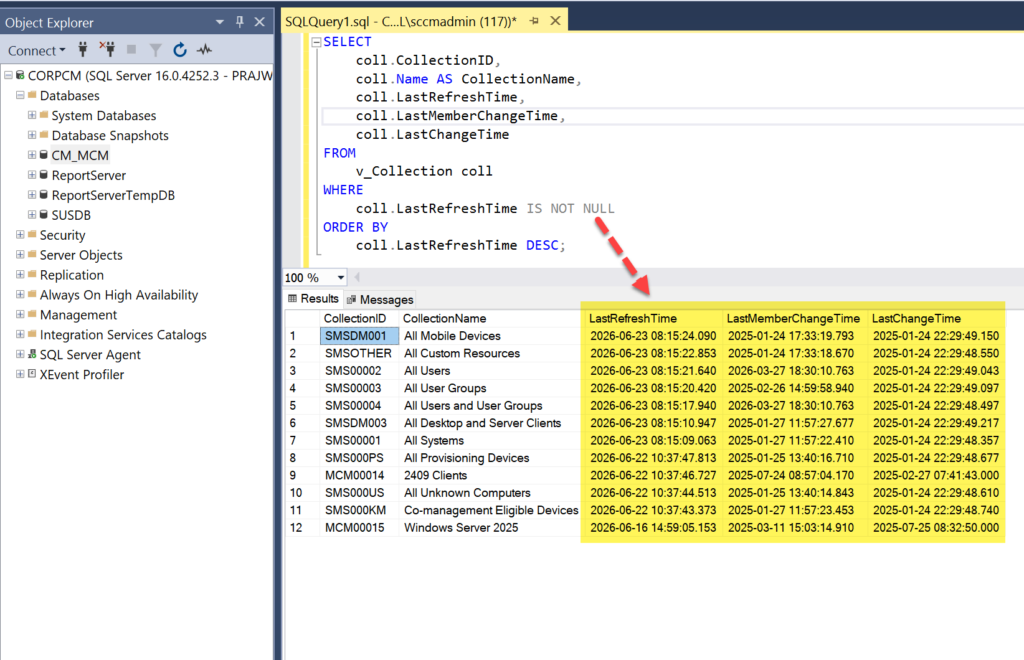The width and height of the screenshot is (1024, 660).
Task: Select the XEvent Profiler tree item
Action: pyautogui.click(x=82, y=375)
